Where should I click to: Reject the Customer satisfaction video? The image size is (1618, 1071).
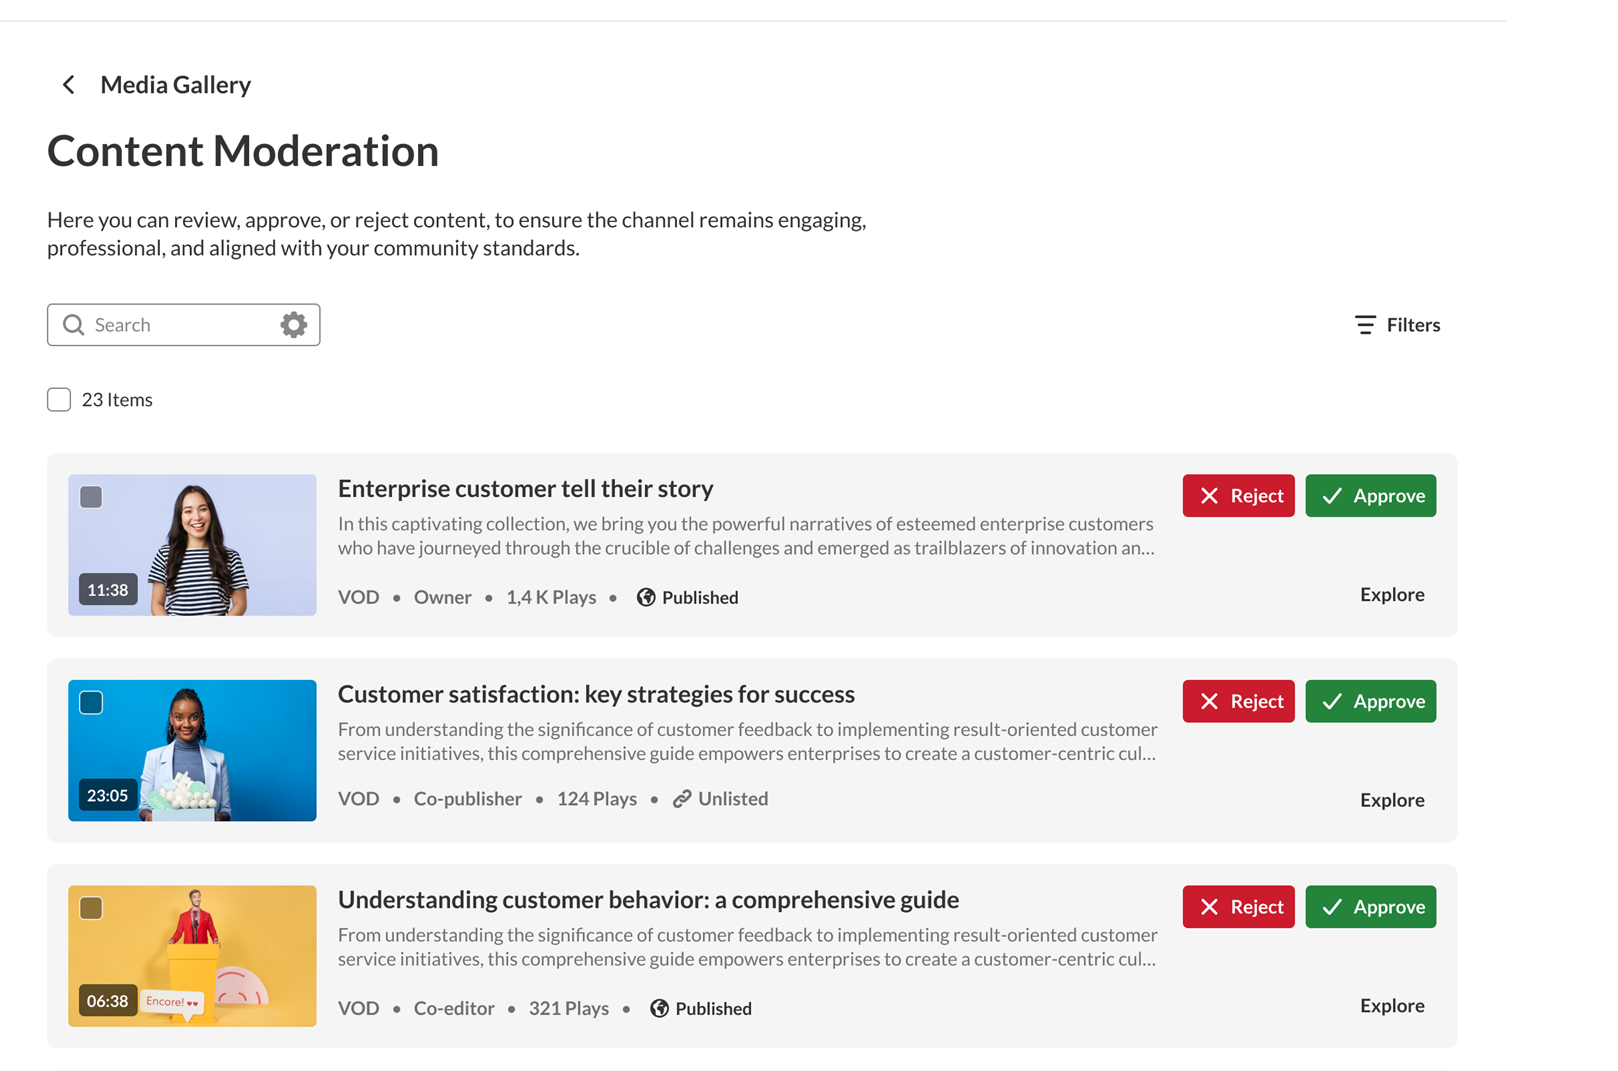1238,701
